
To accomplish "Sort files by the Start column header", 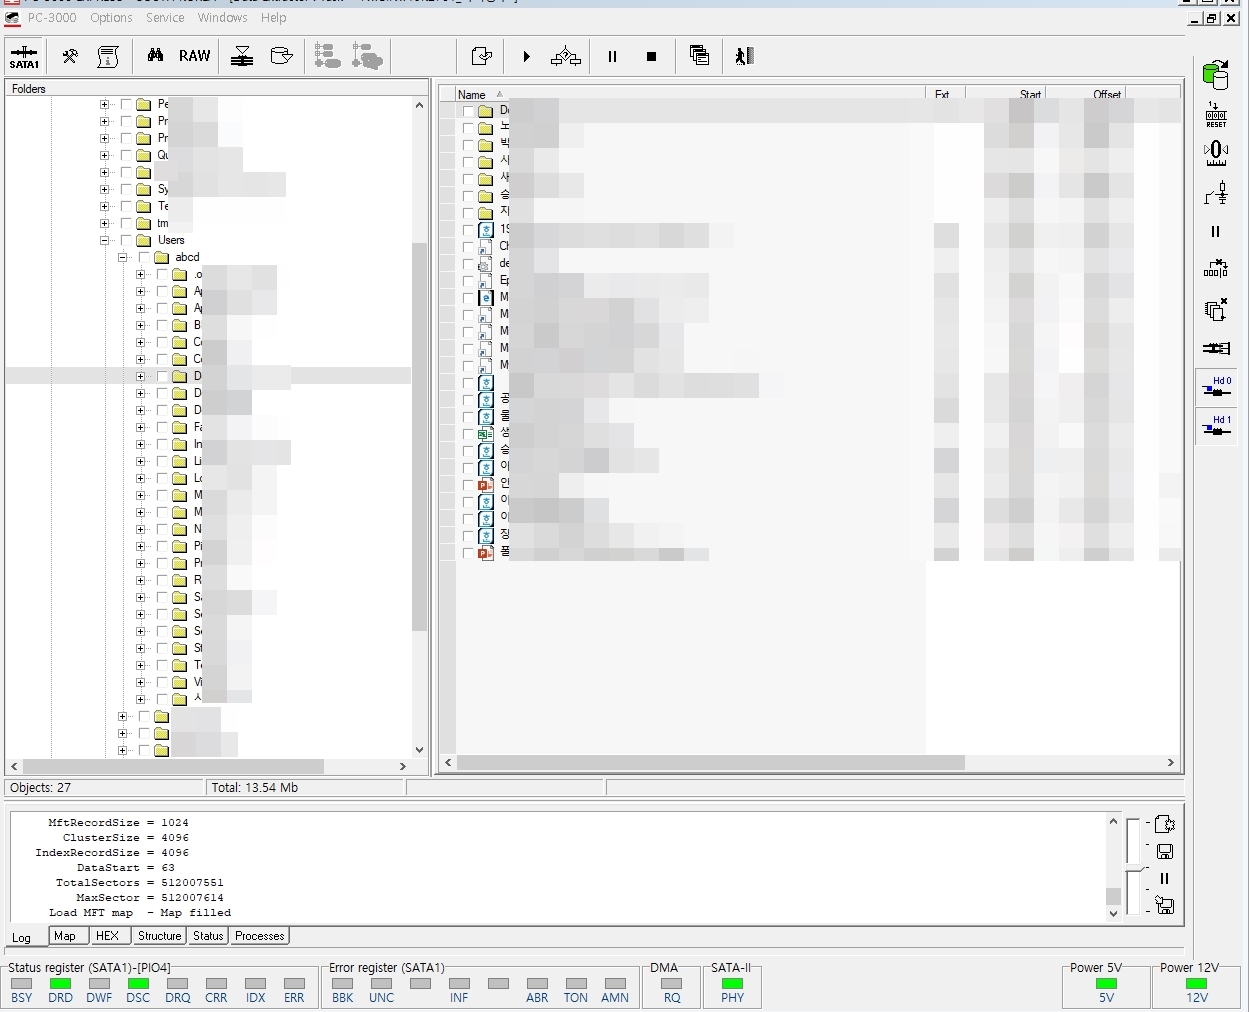I will pos(1005,94).
